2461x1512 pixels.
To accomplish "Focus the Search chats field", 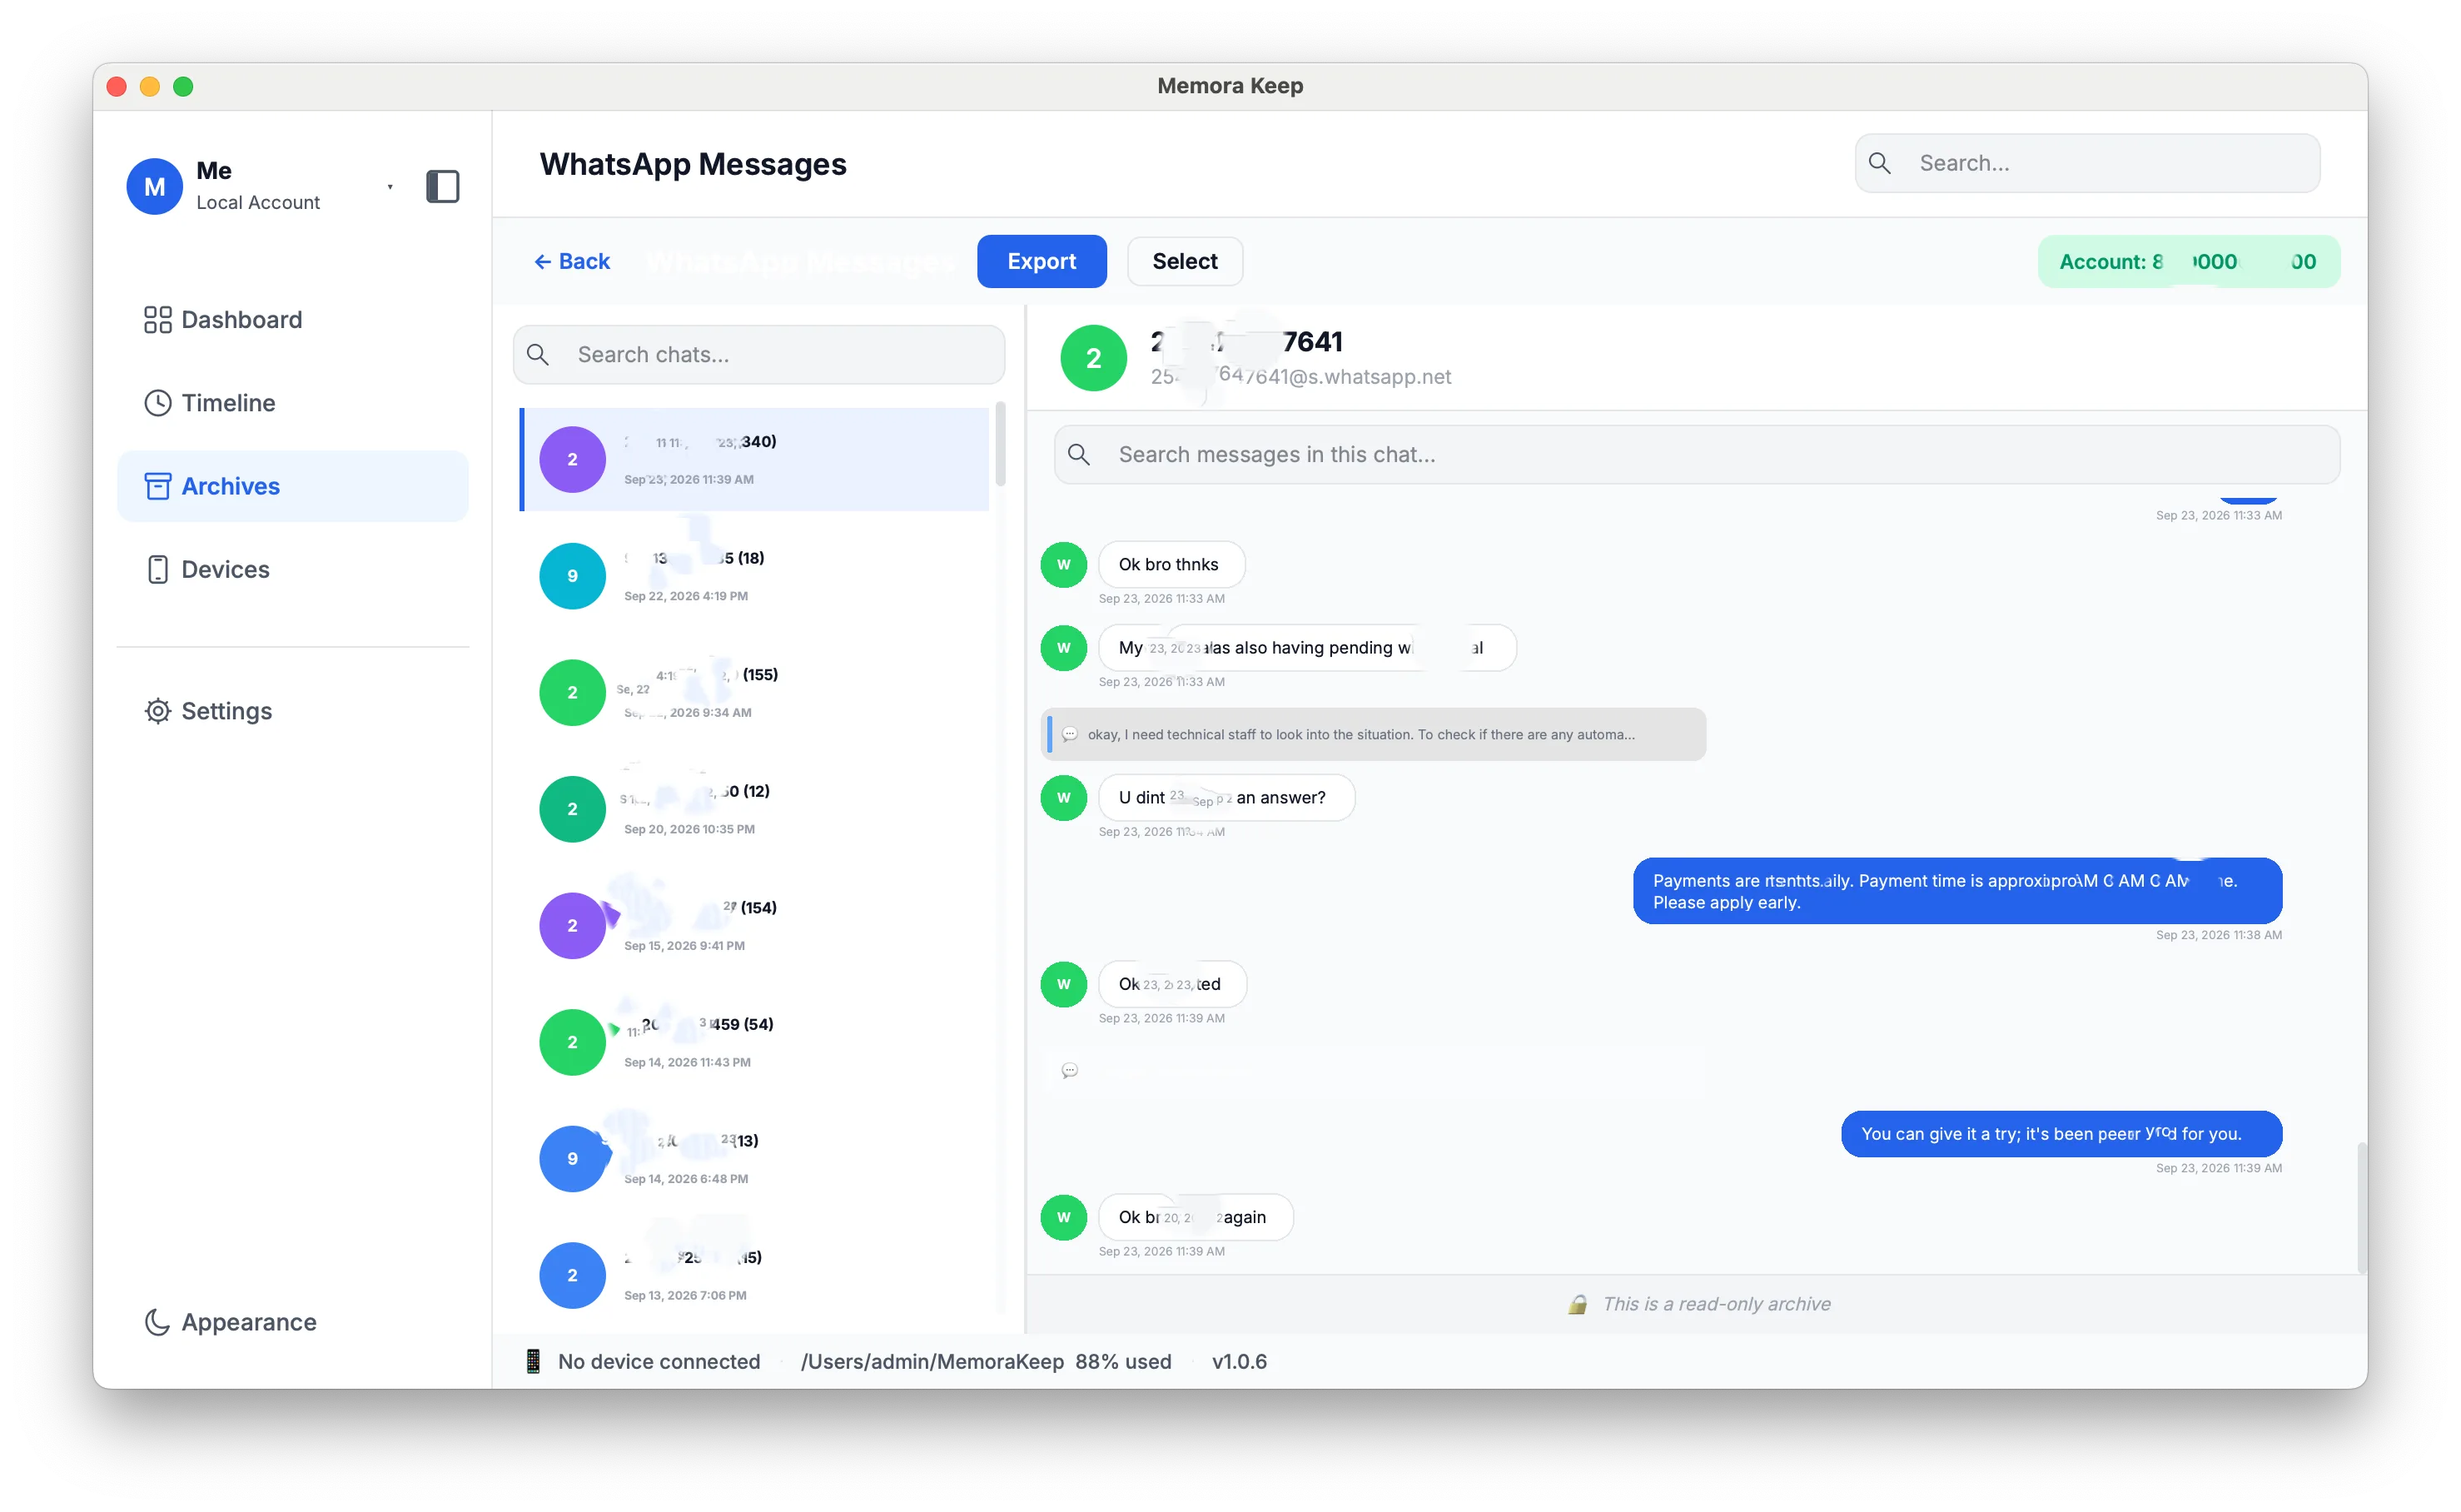I will pos(759,354).
